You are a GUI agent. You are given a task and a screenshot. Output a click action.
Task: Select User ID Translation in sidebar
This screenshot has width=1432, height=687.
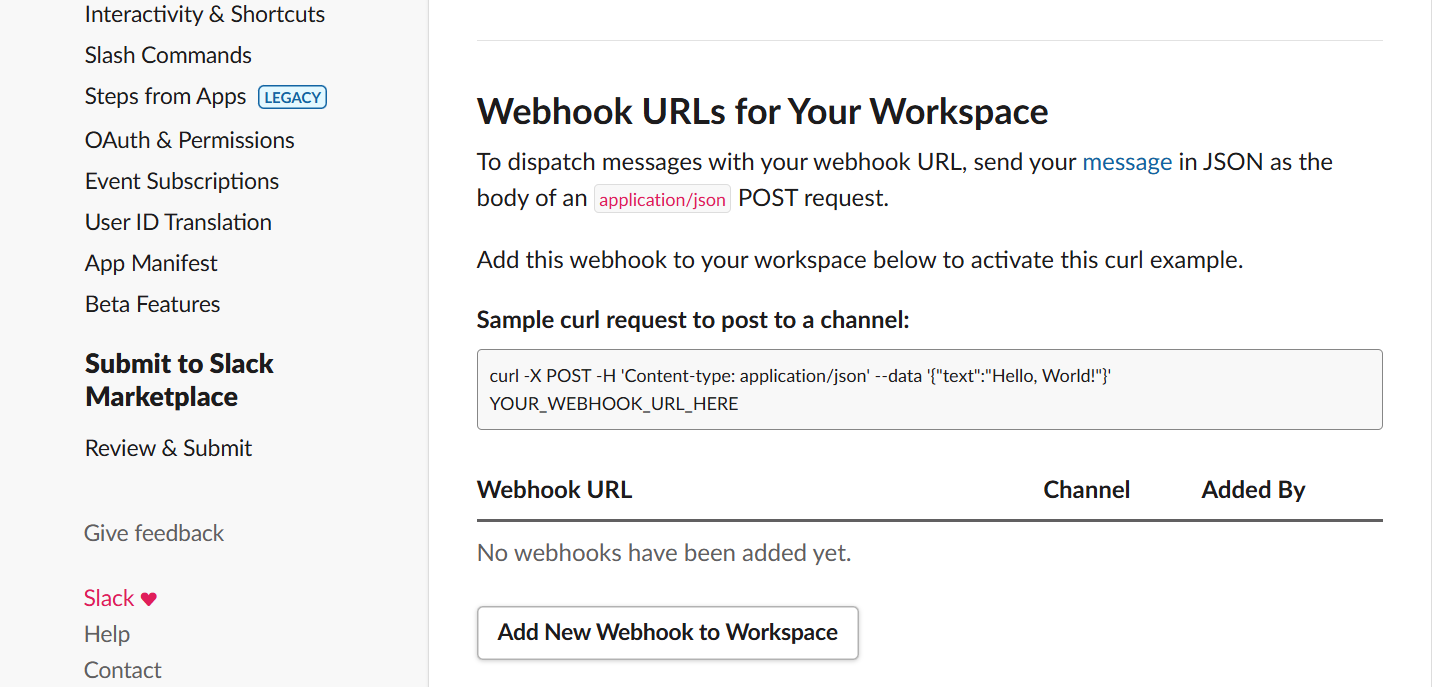[178, 222]
